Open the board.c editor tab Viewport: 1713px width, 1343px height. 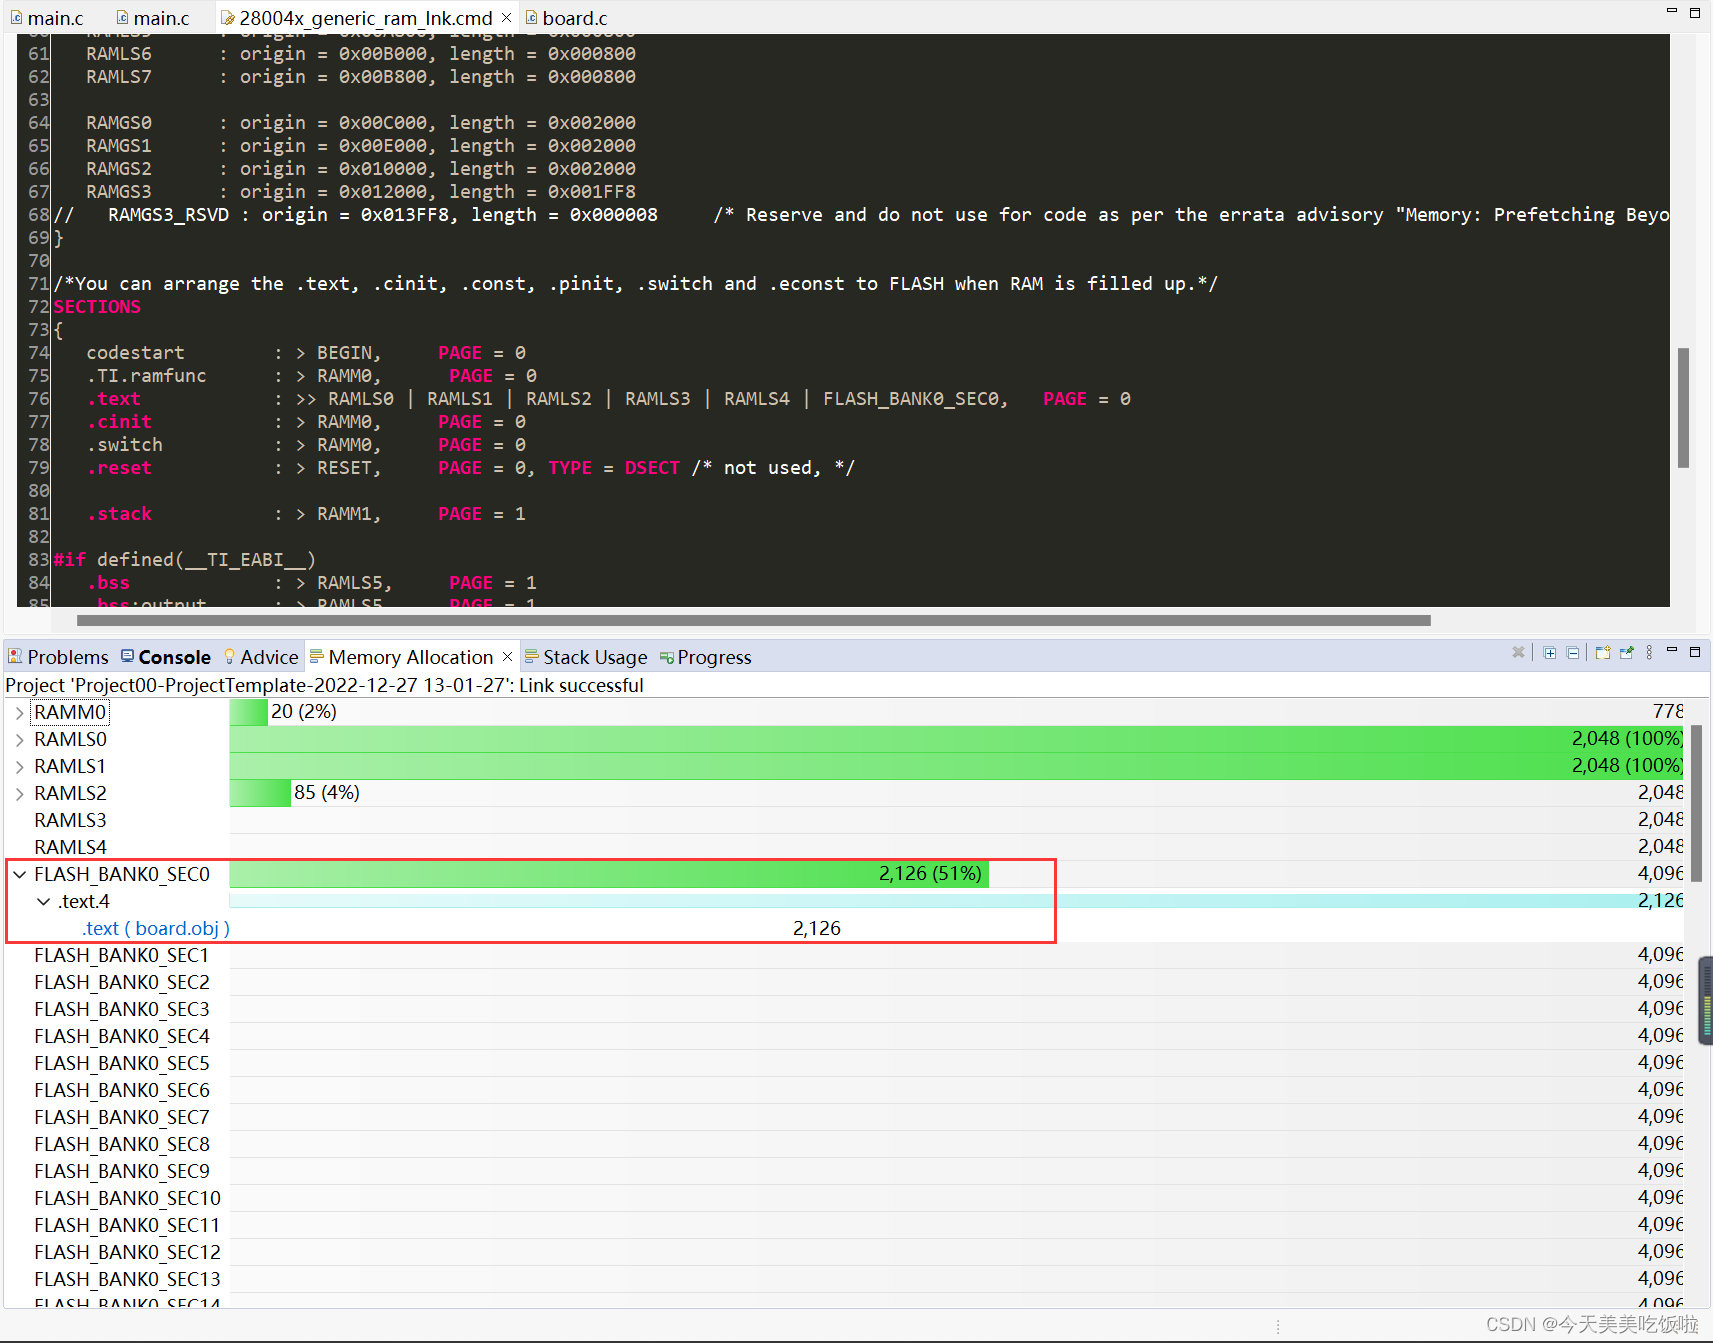pyautogui.click(x=575, y=17)
